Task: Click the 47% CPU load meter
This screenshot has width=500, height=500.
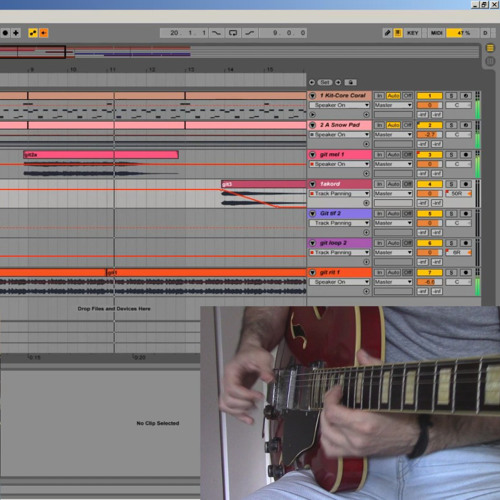Action: [x=463, y=33]
